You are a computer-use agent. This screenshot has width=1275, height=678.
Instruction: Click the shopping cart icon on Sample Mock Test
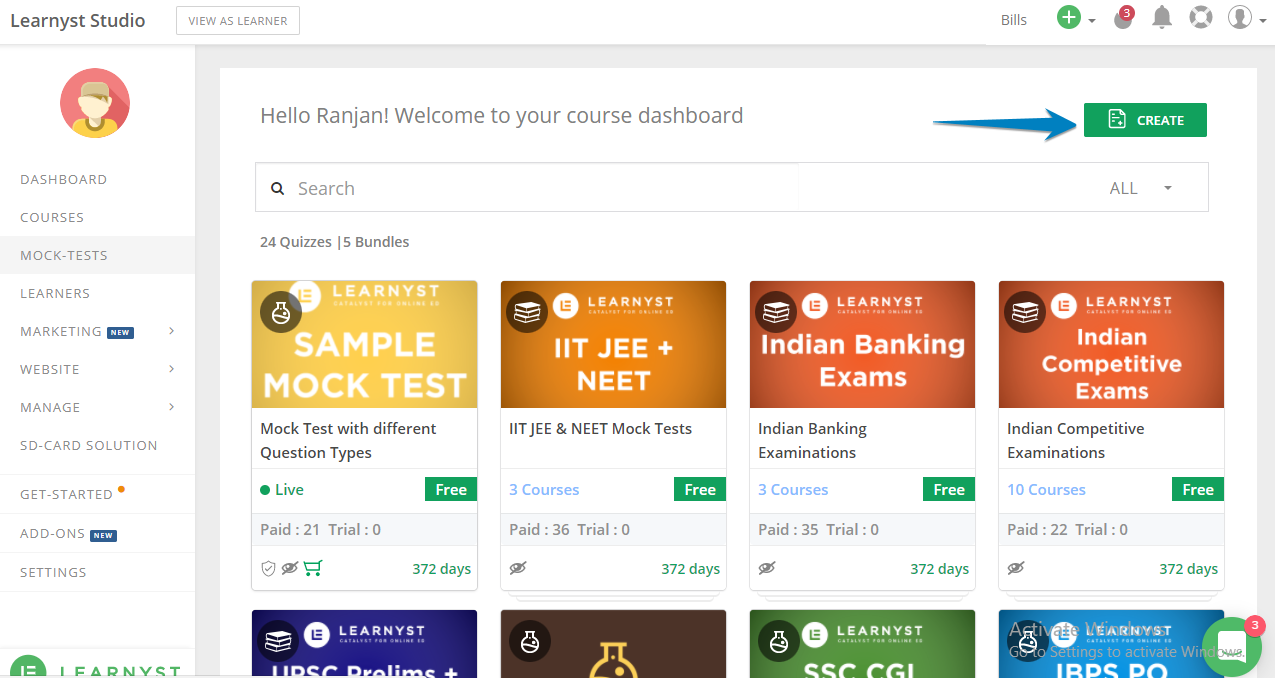313,568
